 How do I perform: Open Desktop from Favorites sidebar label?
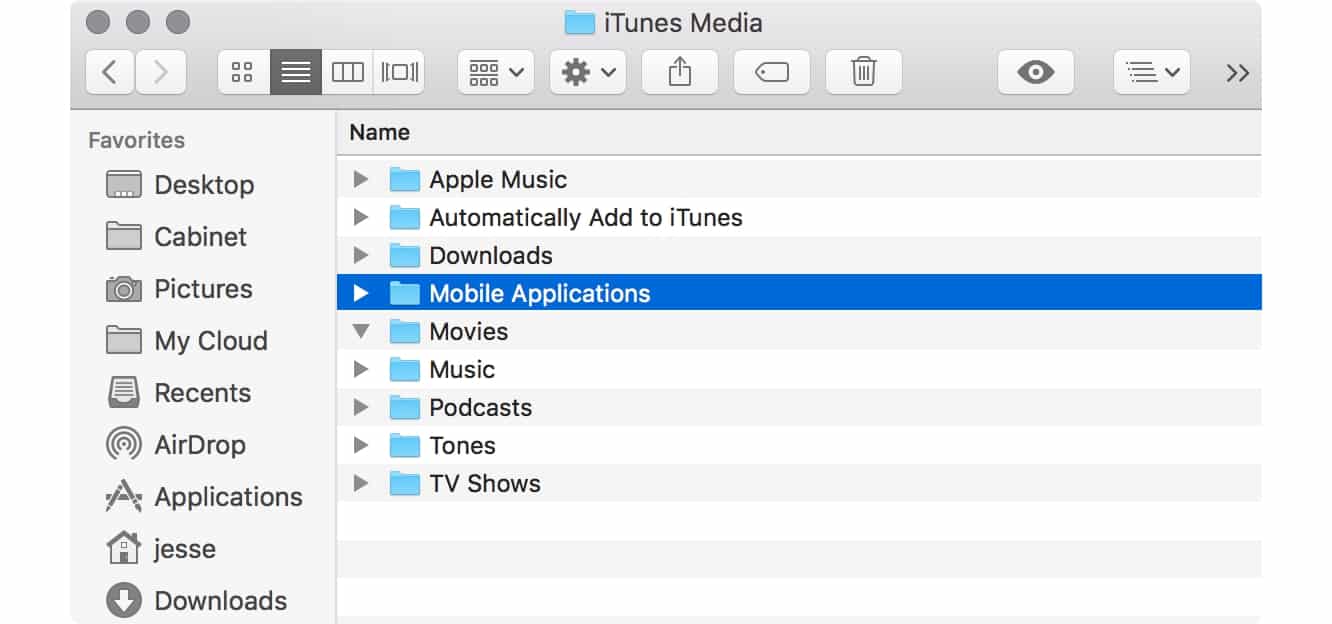click(x=204, y=185)
